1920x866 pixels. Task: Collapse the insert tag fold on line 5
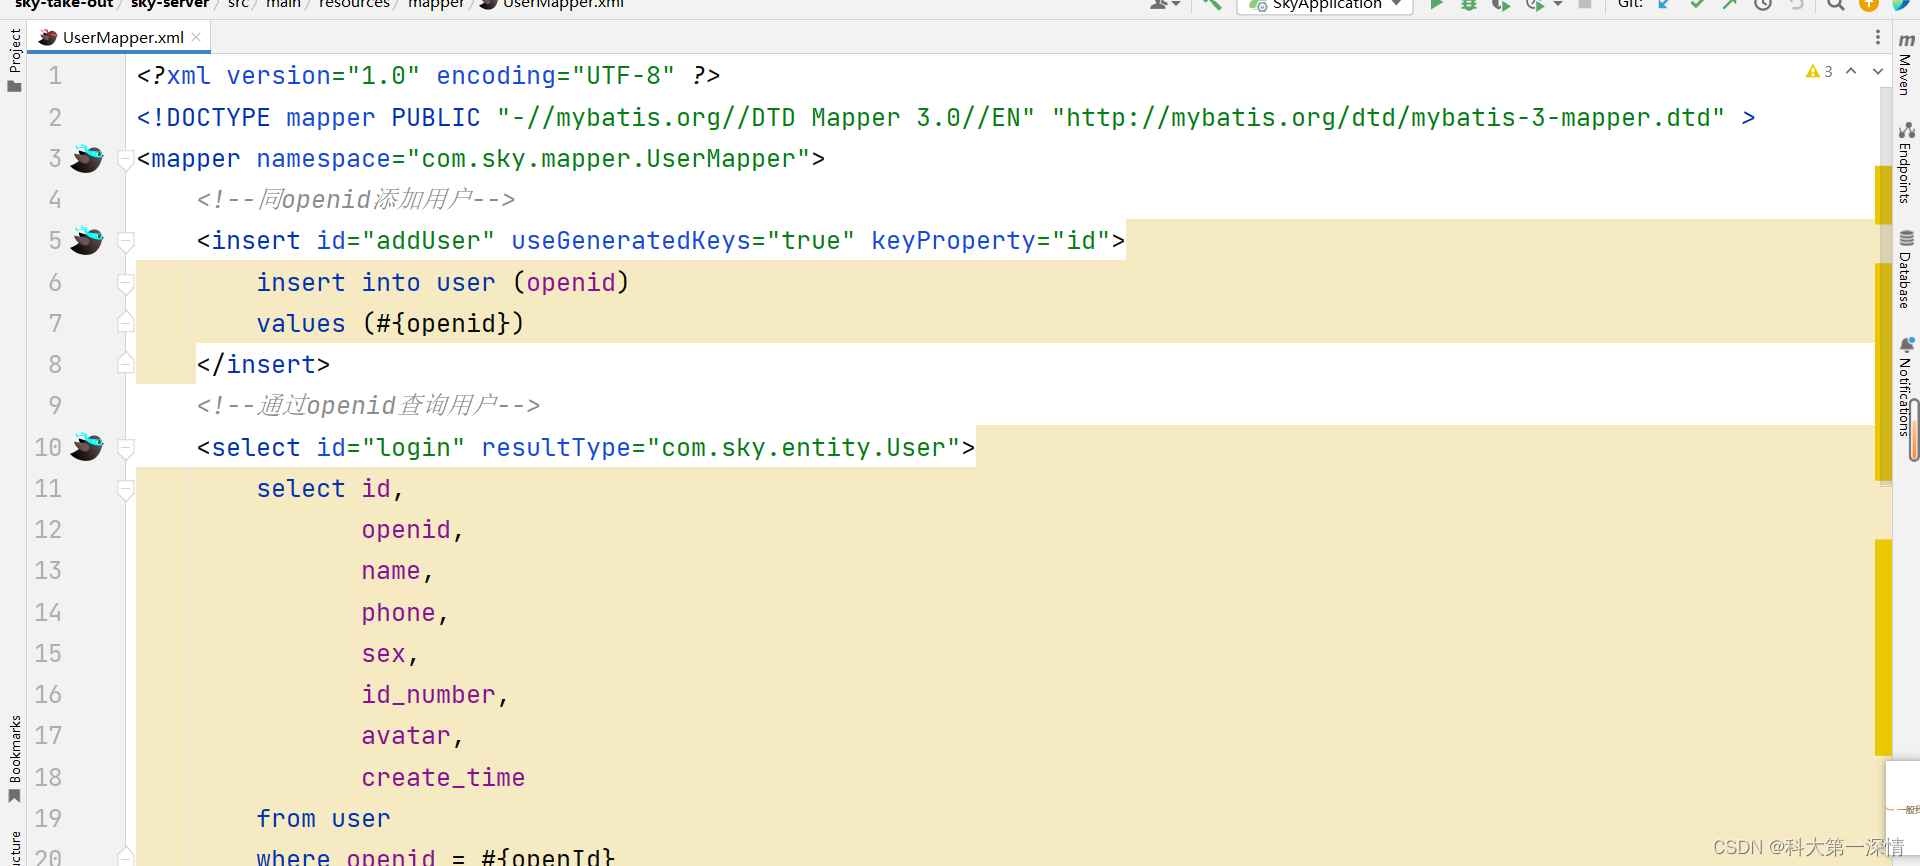[x=126, y=241]
